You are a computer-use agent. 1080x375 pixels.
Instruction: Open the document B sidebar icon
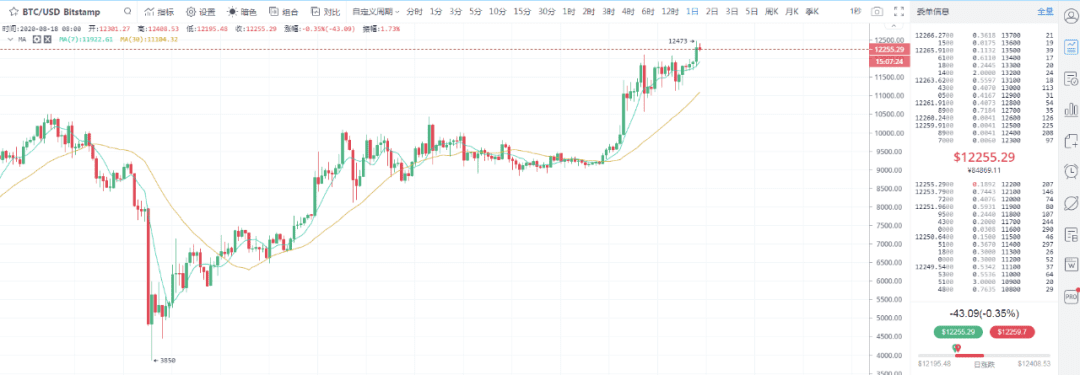tap(1071, 234)
